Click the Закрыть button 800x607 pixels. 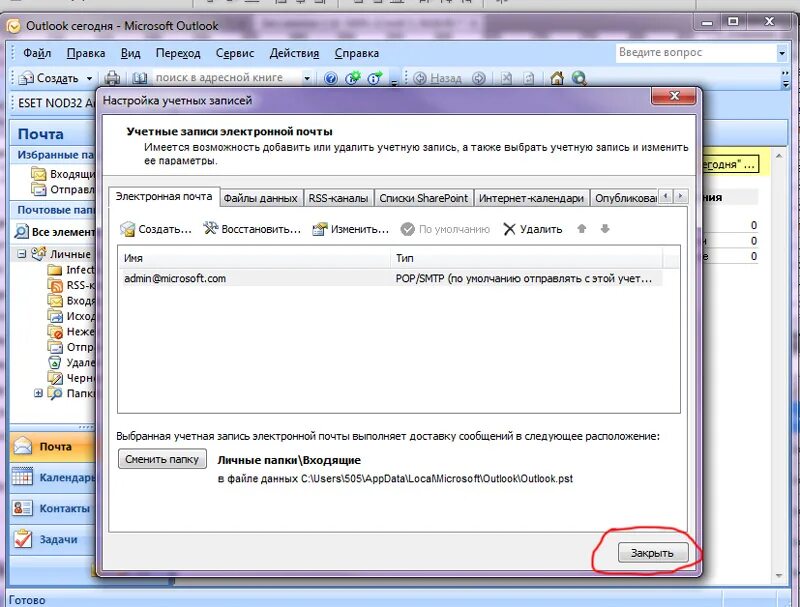(x=653, y=553)
